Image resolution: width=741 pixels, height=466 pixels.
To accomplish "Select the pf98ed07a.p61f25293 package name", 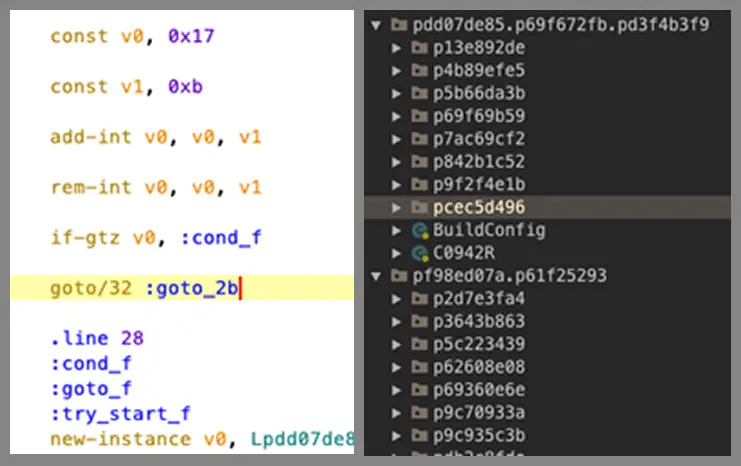I will 509,276.
